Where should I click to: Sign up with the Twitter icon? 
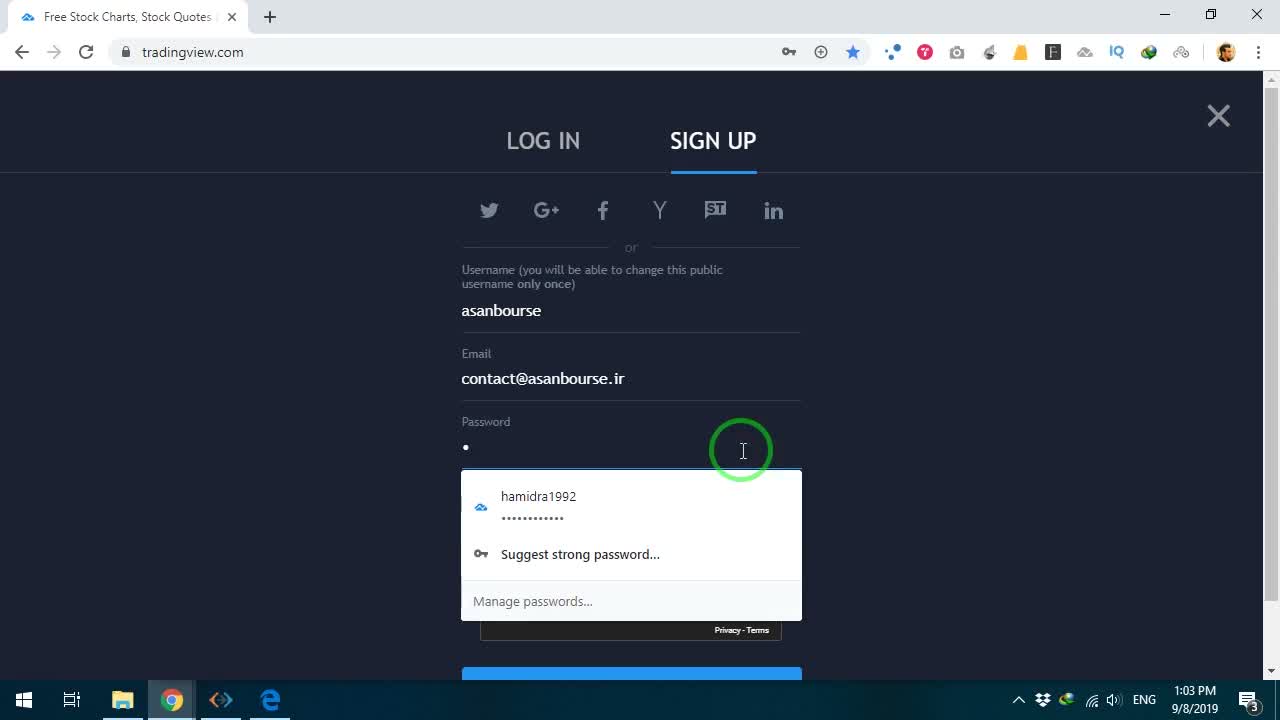pyautogui.click(x=489, y=210)
